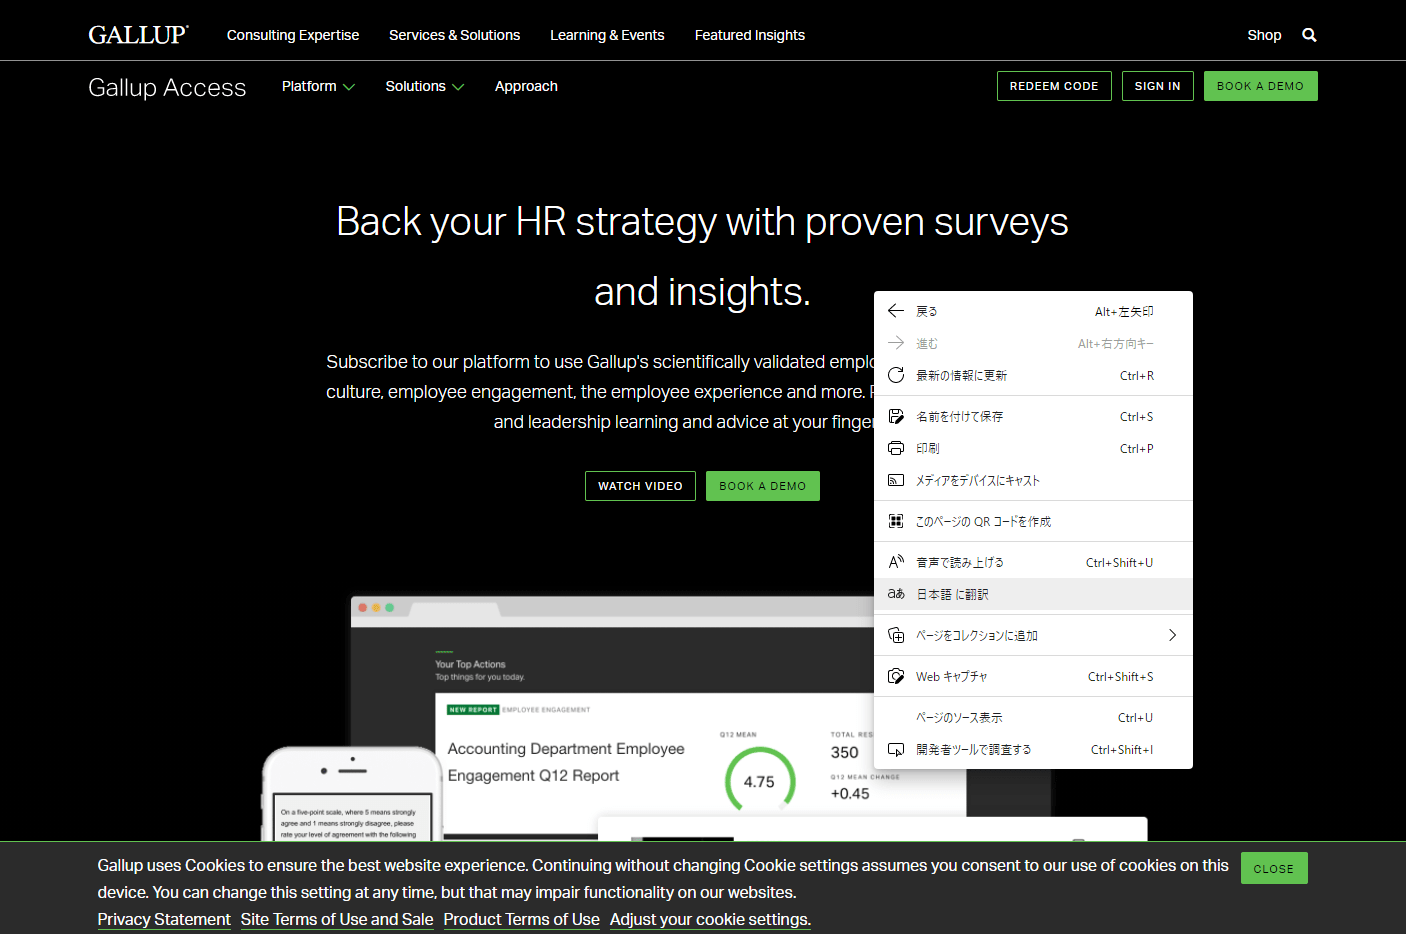Click the read aloud icon
The height and width of the screenshot is (934, 1406).
click(x=896, y=562)
